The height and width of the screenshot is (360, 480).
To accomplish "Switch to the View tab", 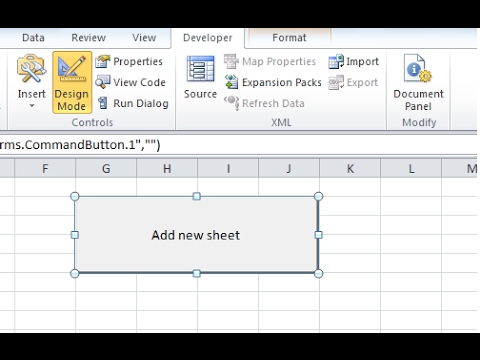I will pos(144,38).
